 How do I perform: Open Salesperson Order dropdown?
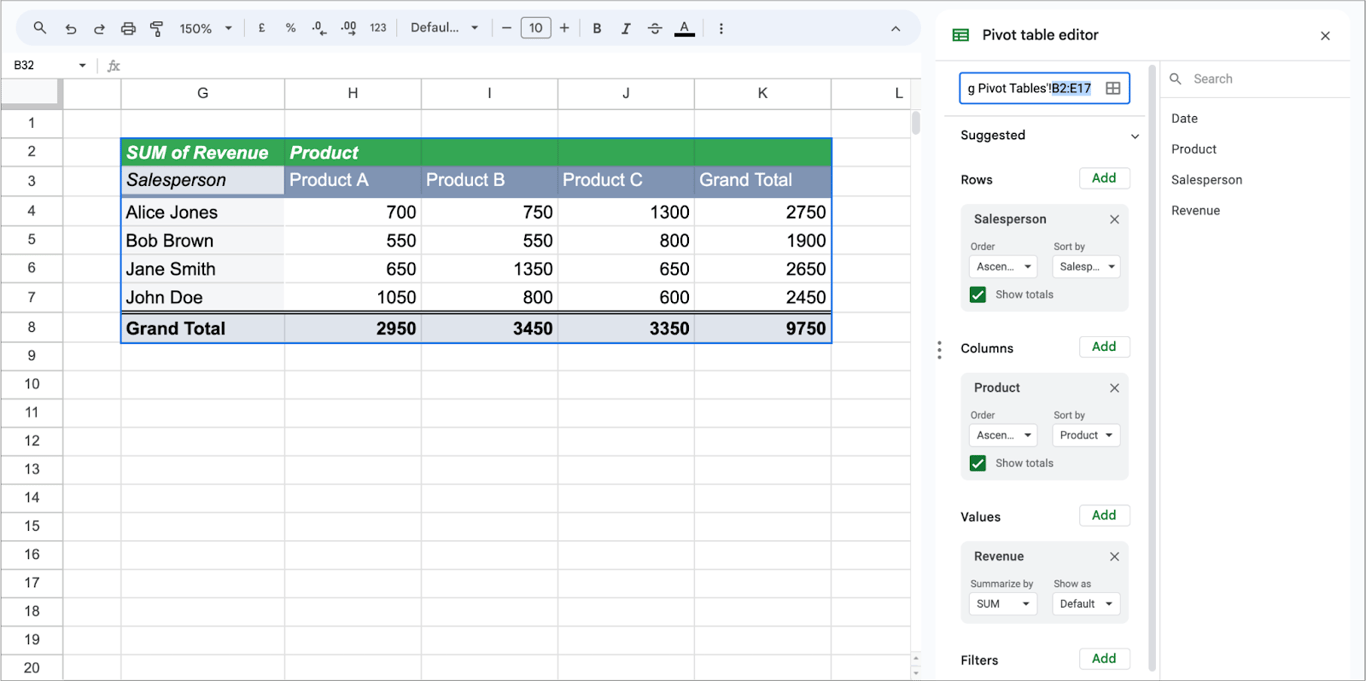(x=1003, y=267)
